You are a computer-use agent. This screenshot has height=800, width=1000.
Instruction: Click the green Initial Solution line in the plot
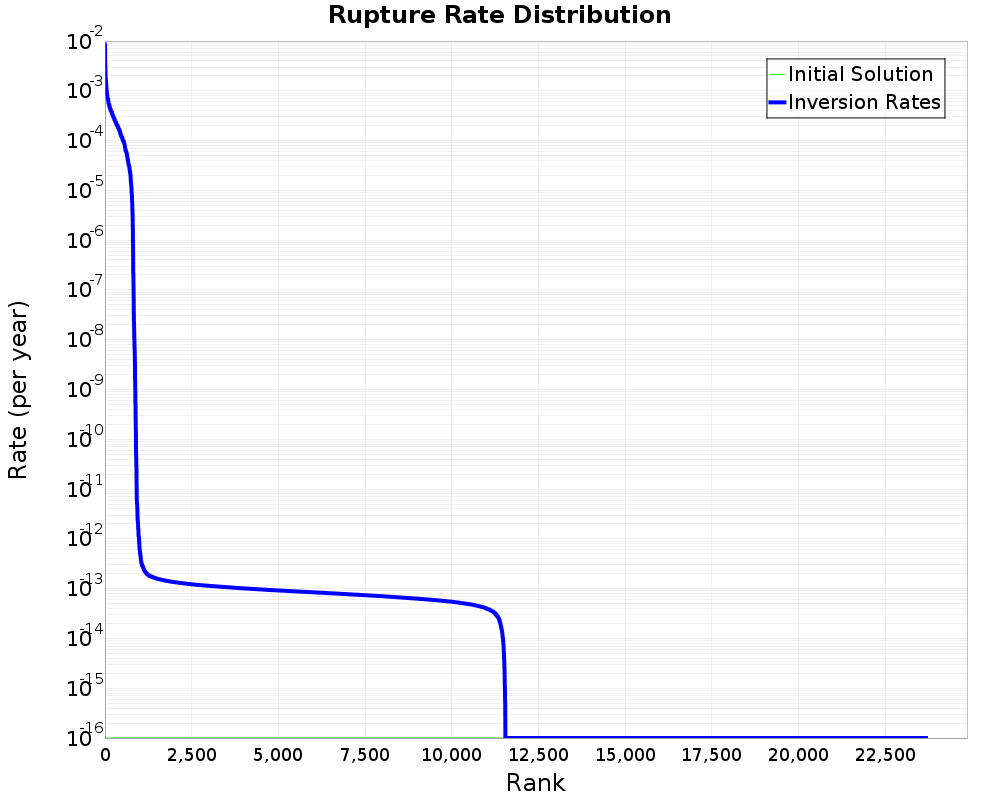pyautogui.click(x=306, y=738)
